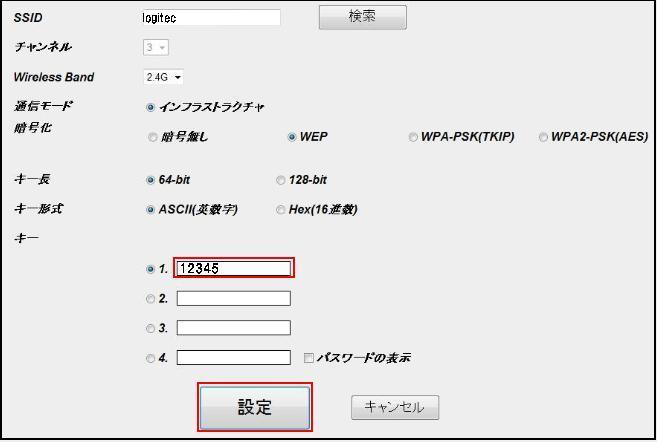Choose 64-bit key length
This screenshot has width=657, height=442.
[150, 180]
